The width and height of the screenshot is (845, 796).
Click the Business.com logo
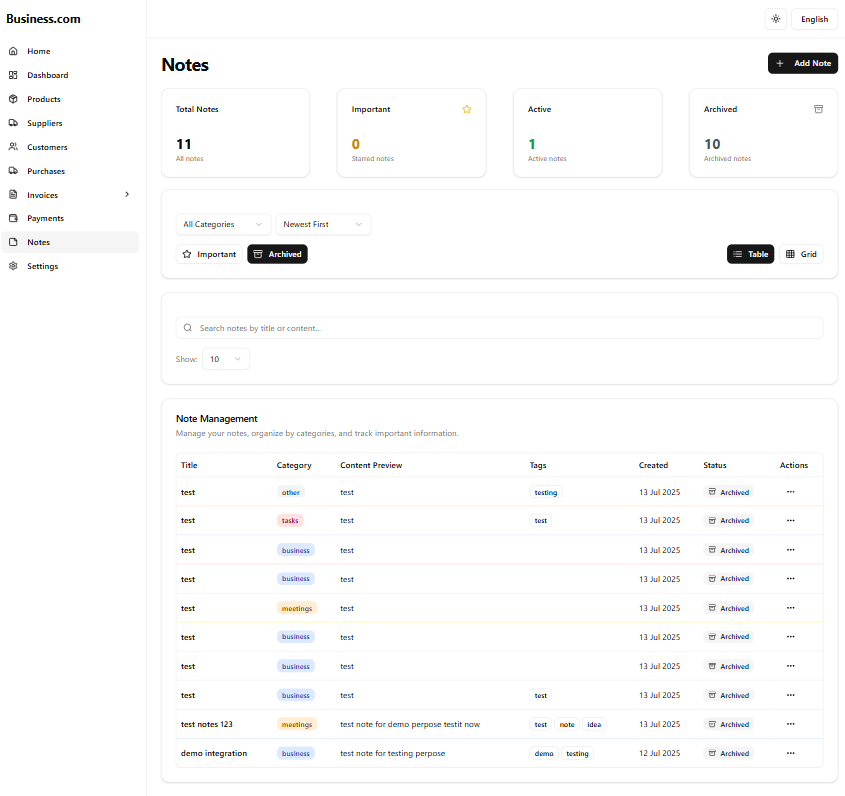point(43,19)
